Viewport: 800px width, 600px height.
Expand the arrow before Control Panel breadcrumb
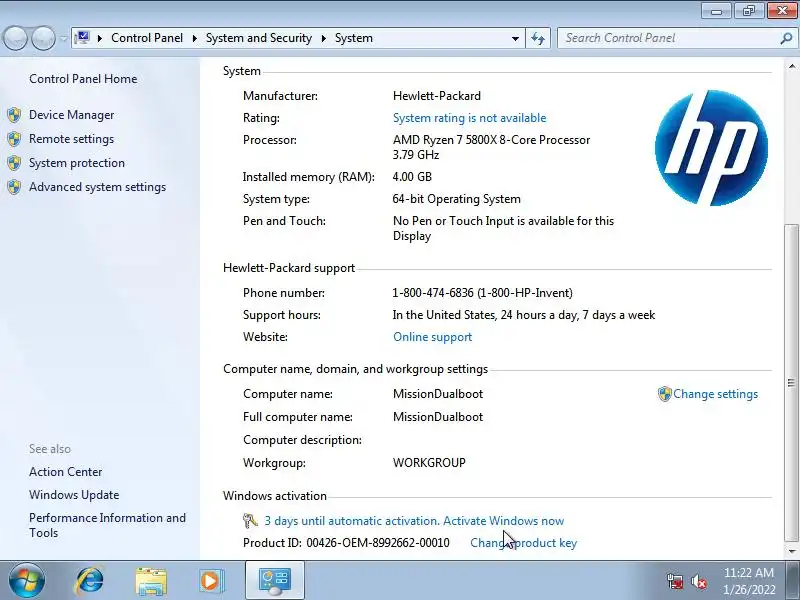coord(100,38)
